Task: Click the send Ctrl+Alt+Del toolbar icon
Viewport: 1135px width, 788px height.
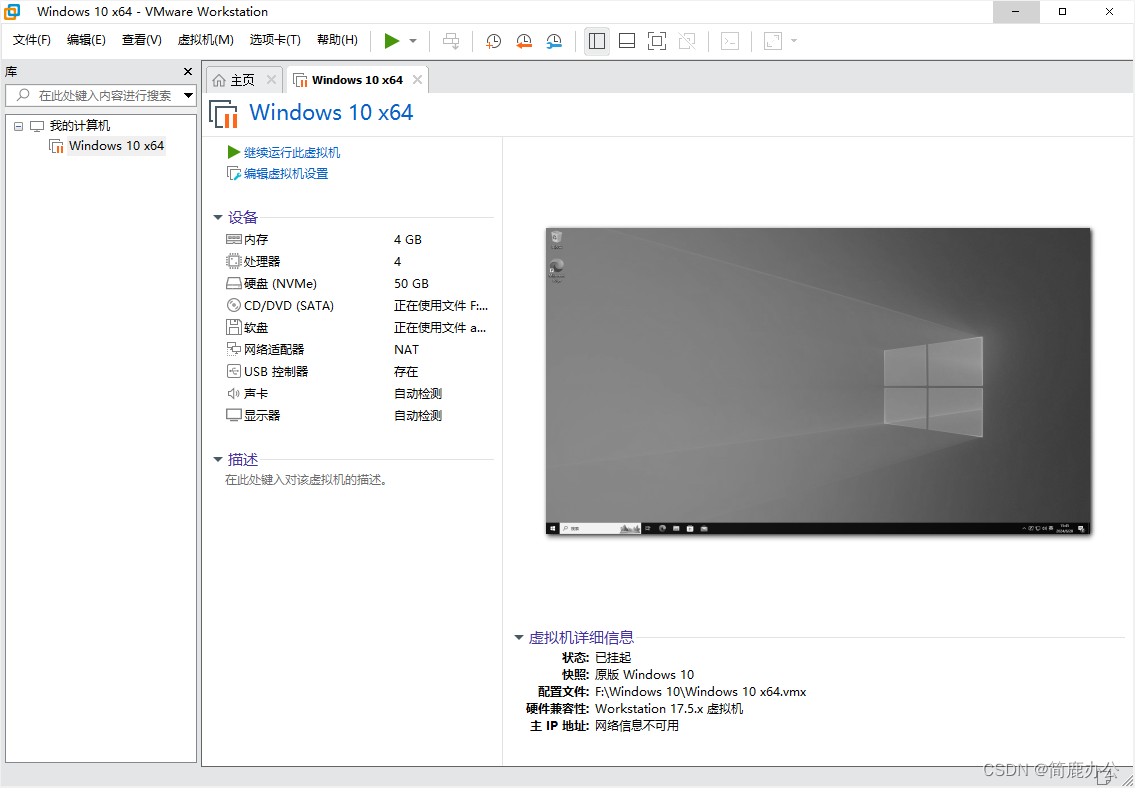Action: (451, 41)
